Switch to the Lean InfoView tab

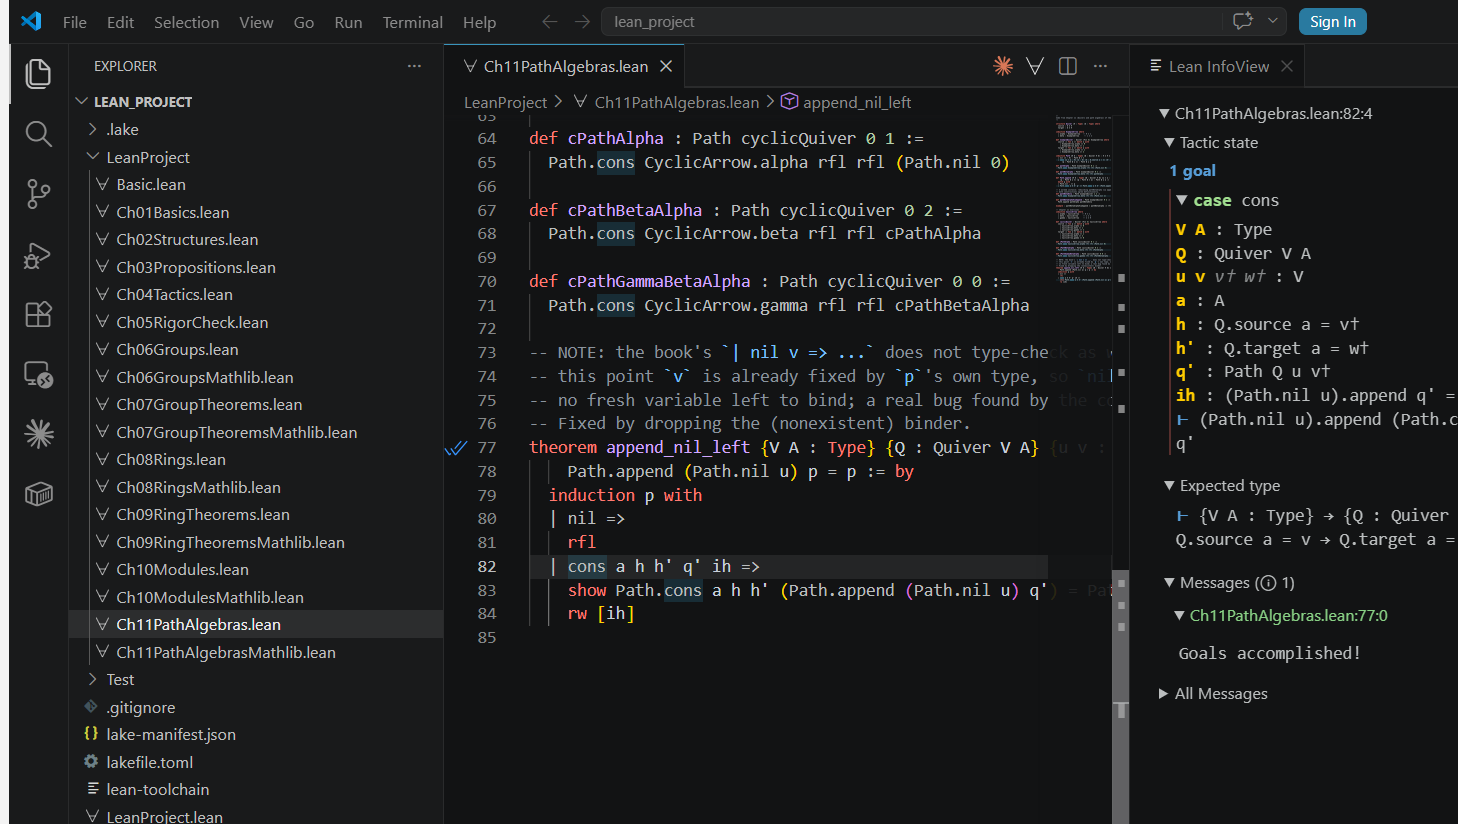[x=1218, y=66]
